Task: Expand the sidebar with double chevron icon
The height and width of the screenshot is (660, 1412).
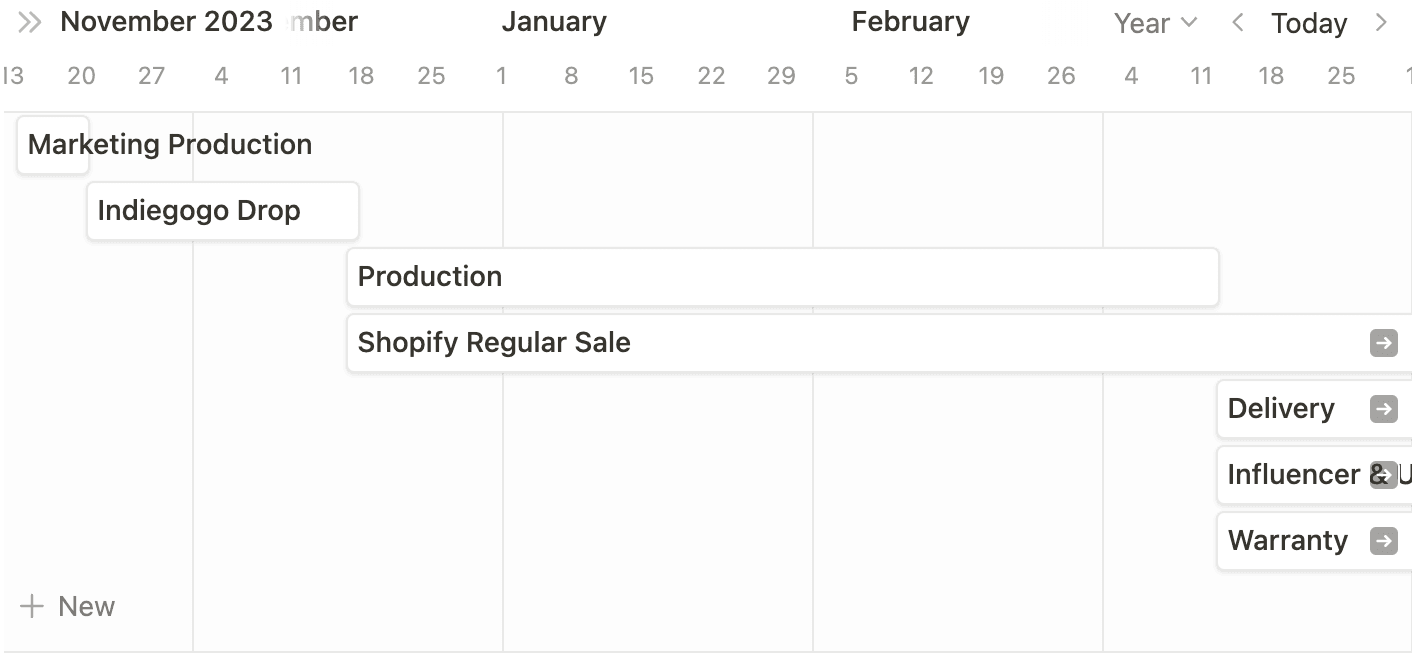Action: [30, 23]
